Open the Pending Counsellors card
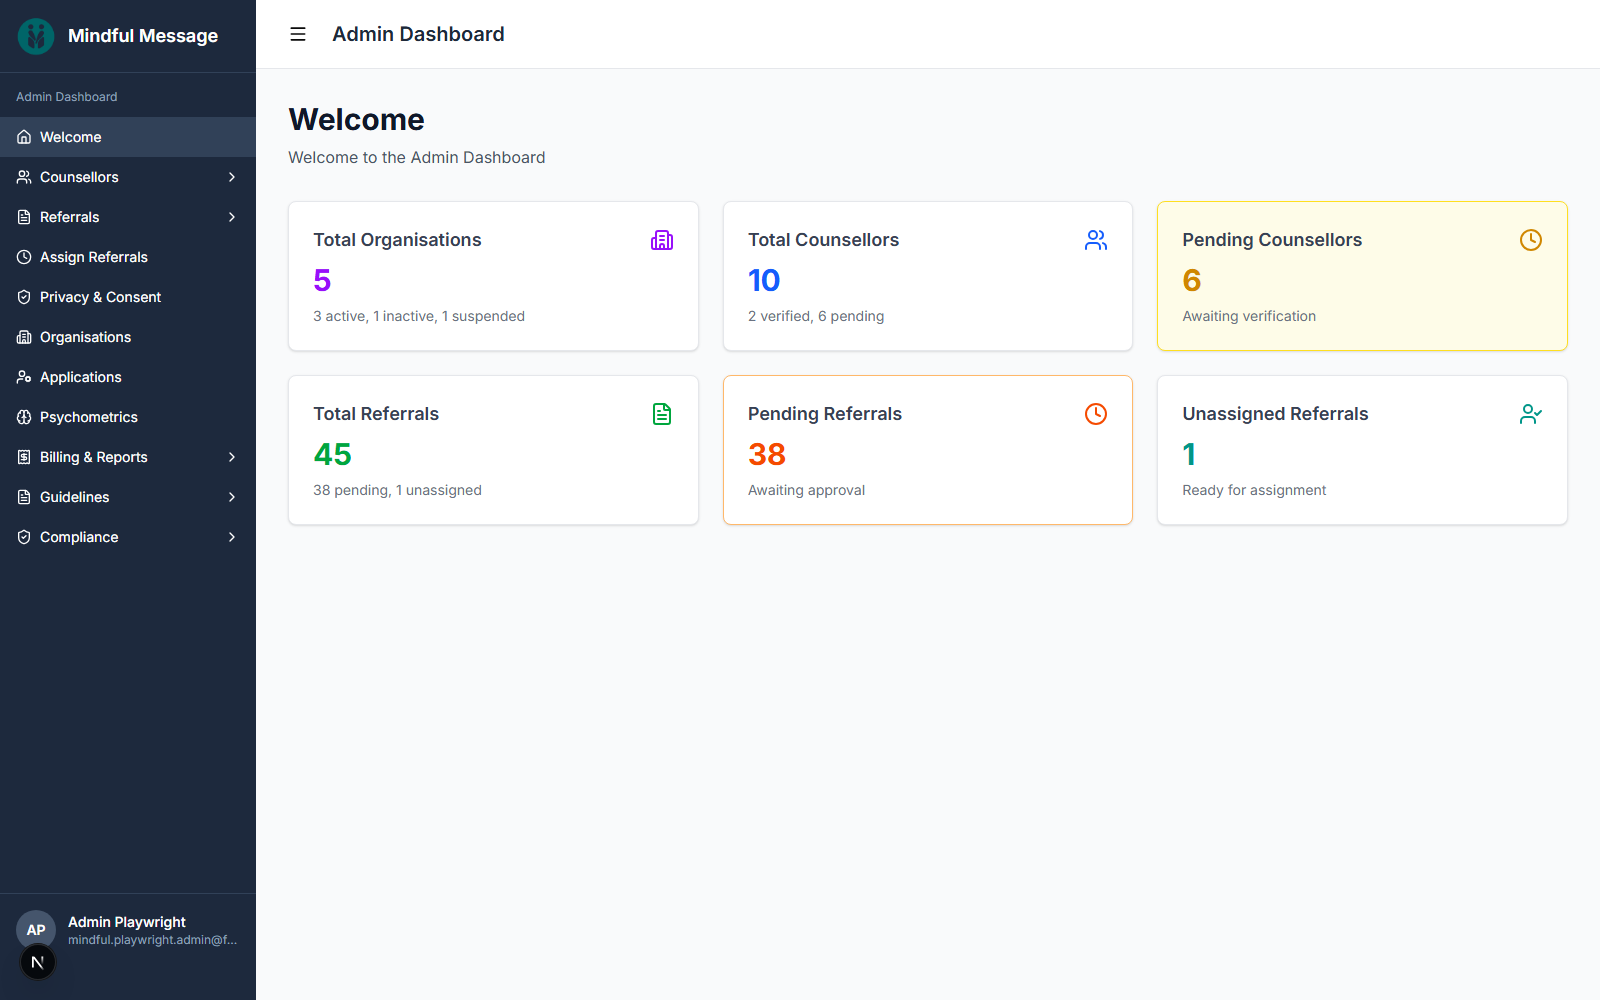The height and width of the screenshot is (1000, 1600). [x=1362, y=276]
